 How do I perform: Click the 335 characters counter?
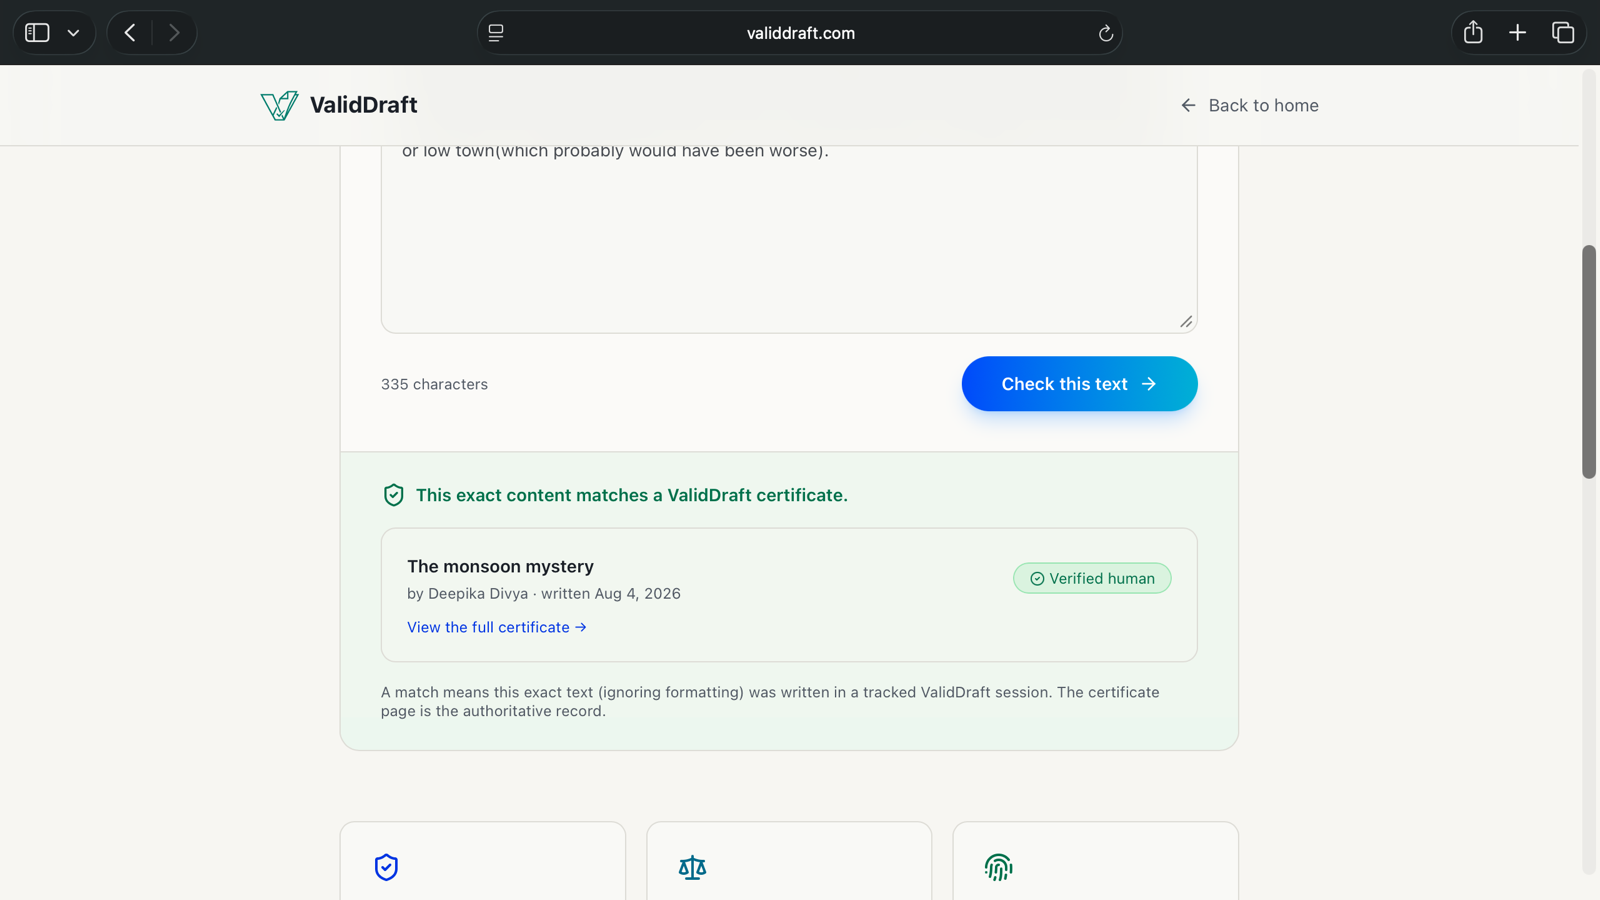click(434, 384)
